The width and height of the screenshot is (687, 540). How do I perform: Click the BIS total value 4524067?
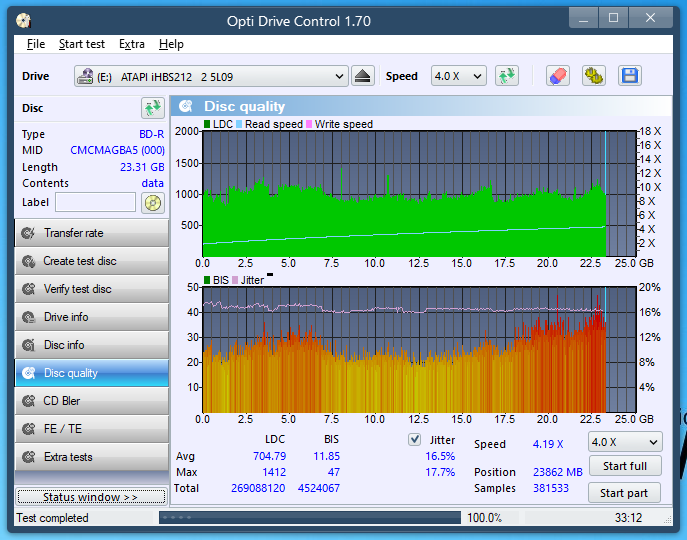pos(319,488)
